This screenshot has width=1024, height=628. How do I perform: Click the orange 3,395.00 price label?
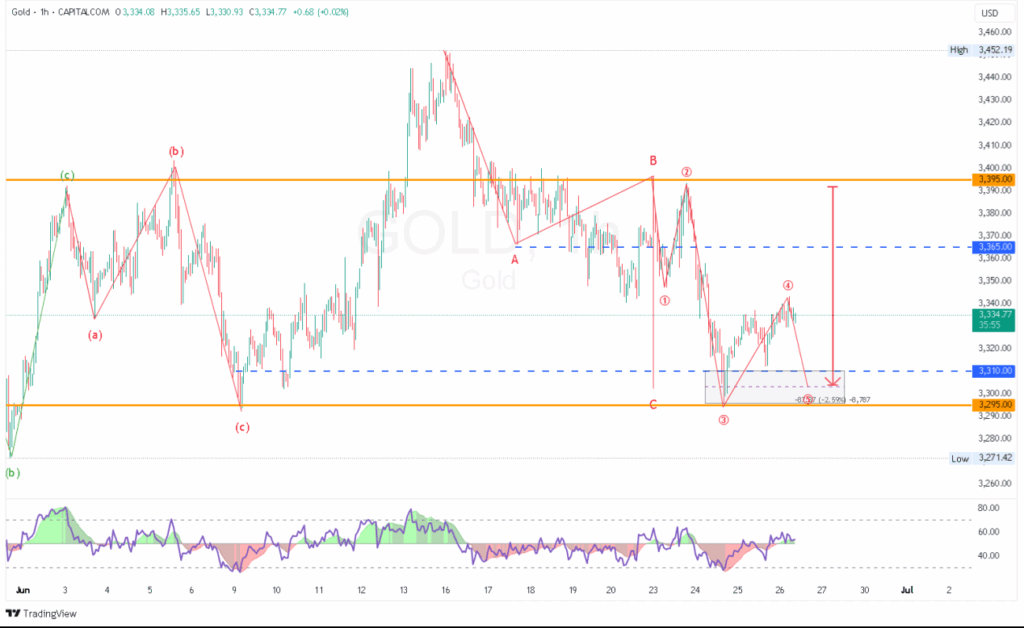coord(994,179)
